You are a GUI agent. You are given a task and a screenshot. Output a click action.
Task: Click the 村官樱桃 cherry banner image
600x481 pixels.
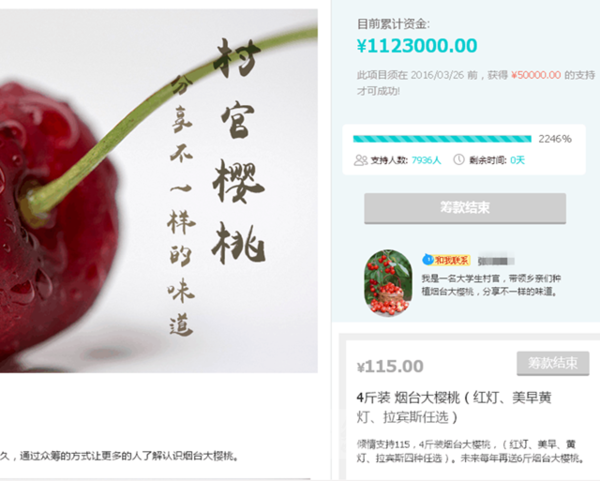click(159, 191)
